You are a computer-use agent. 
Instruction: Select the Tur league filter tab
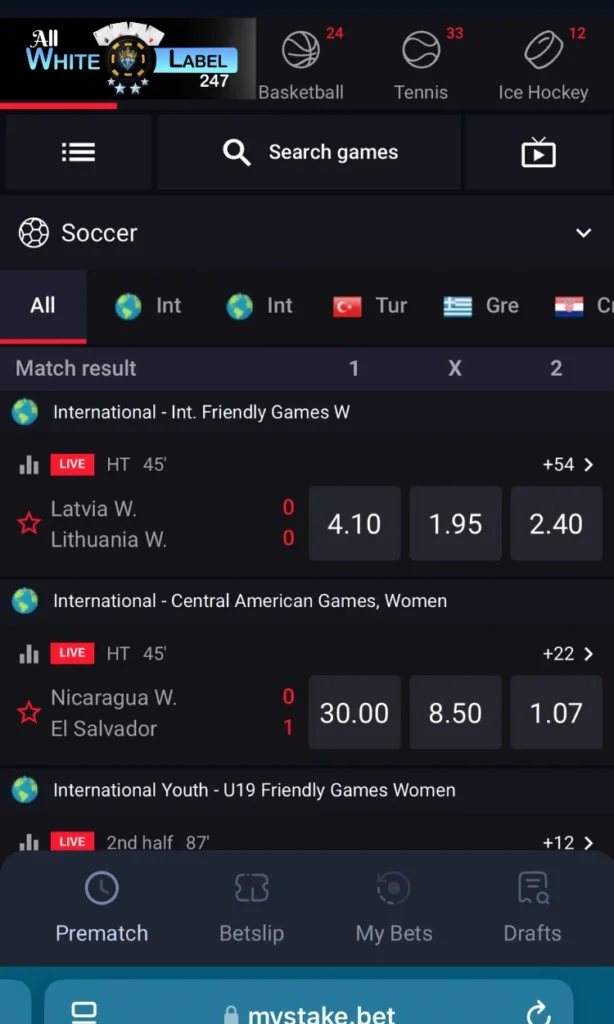(x=370, y=306)
